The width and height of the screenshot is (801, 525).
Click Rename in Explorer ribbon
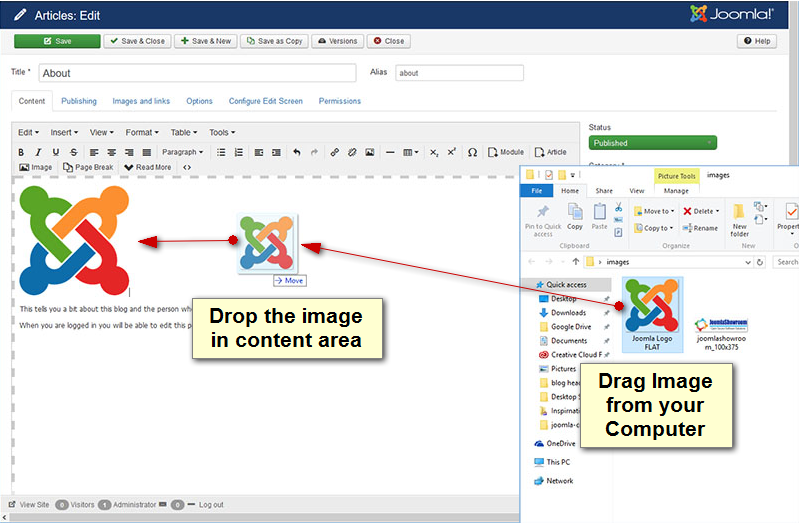coord(700,228)
